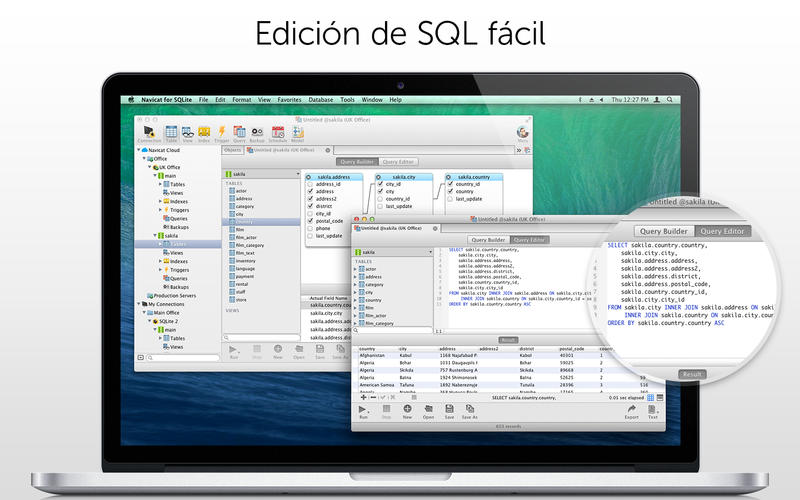Uncheck district in sakila.address table
The height and width of the screenshot is (500, 800).
310,206
